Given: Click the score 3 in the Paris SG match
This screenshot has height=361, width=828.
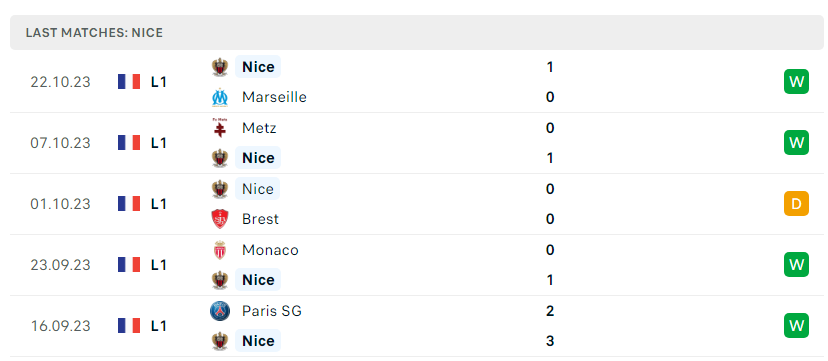Looking at the screenshot, I should pyautogui.click(x=550, y=341).
